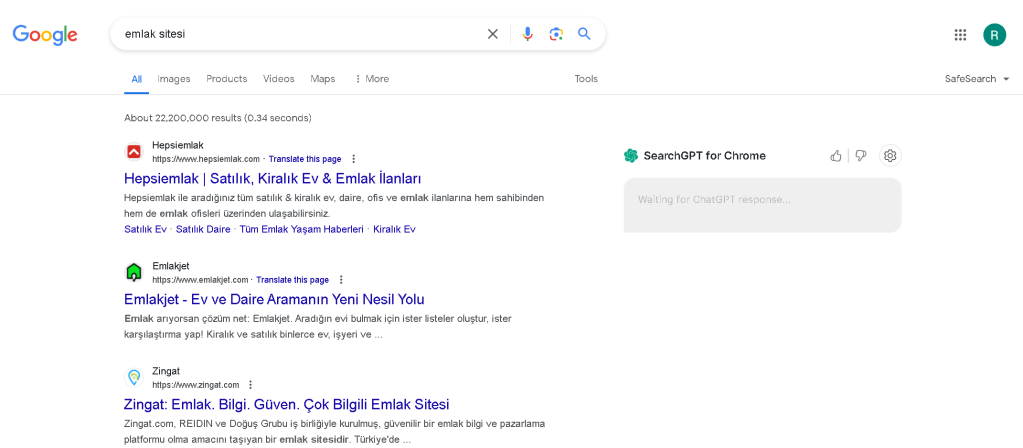Click the Emlakjet site name label
The height and width of the screenshot is (448, 1023).
tap(171, 266)
